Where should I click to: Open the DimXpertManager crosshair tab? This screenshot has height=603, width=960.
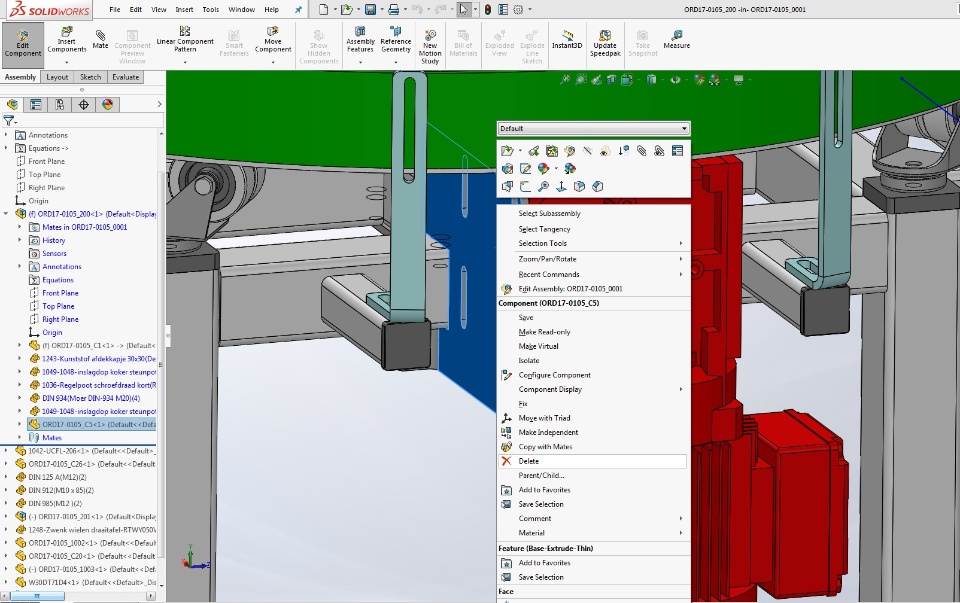click(83, 105)
